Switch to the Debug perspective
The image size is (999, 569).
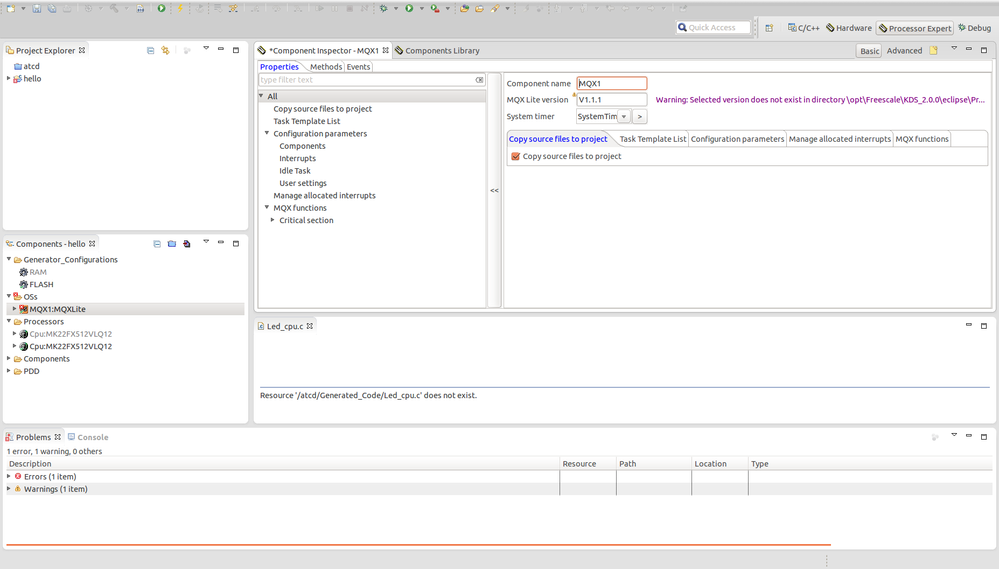coord(974,28)
